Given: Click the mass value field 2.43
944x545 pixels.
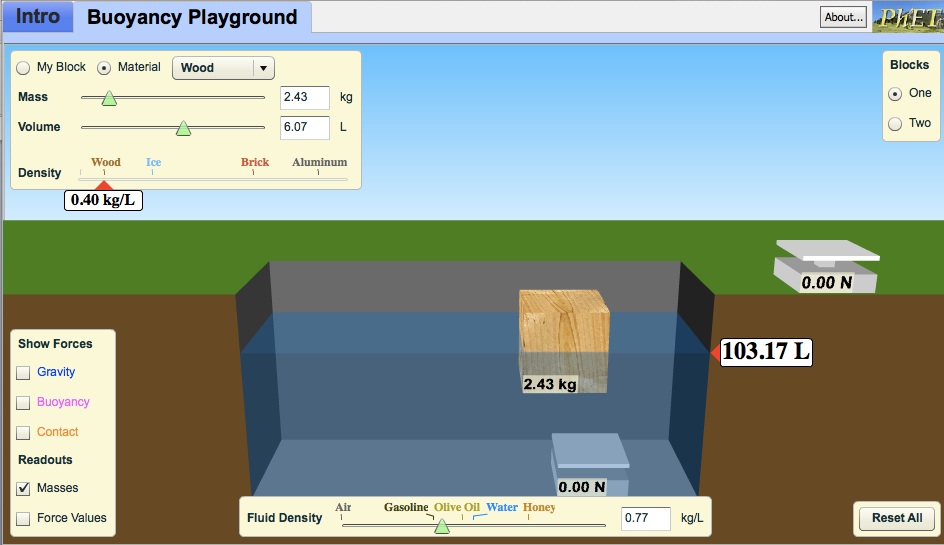Looking at the screenshot, I should click(305, 98).
